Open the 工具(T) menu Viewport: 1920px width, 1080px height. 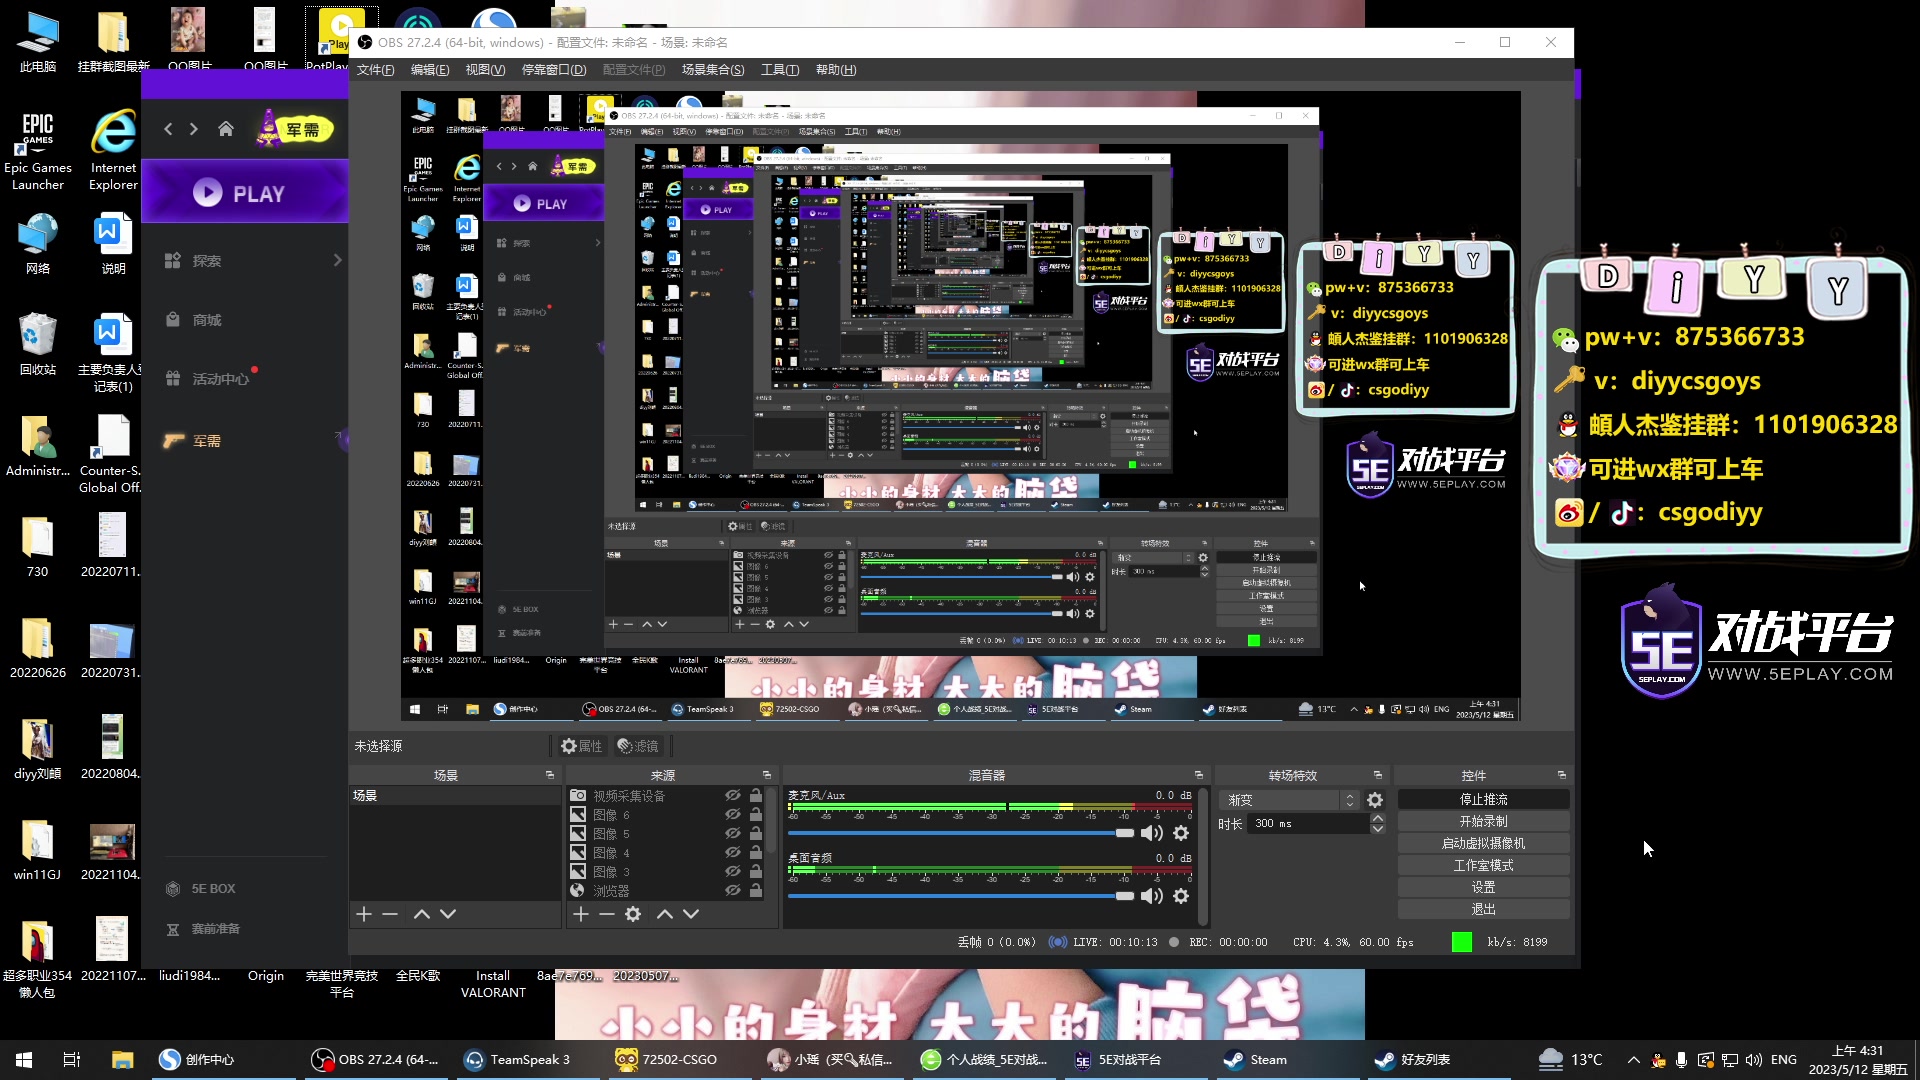[780, 70]
